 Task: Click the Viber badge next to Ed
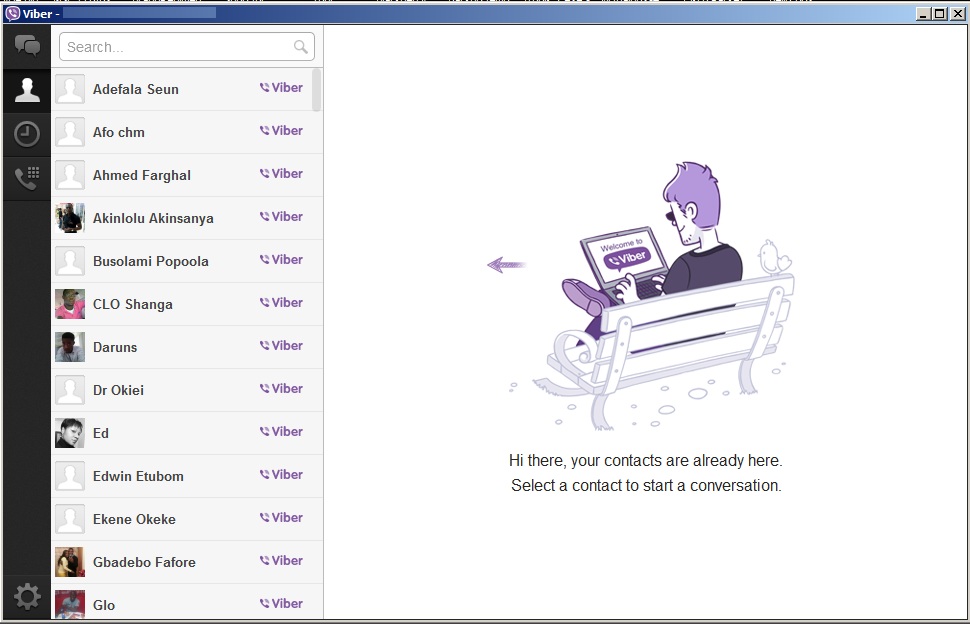point(281,432)
